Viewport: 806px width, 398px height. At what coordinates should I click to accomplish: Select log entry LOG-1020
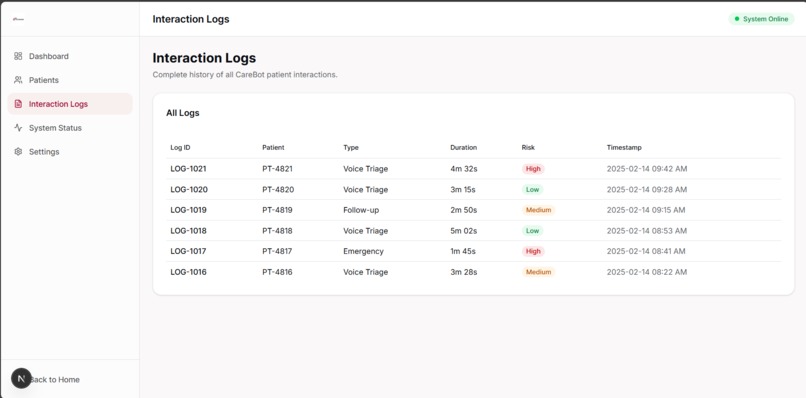(189, 189)
